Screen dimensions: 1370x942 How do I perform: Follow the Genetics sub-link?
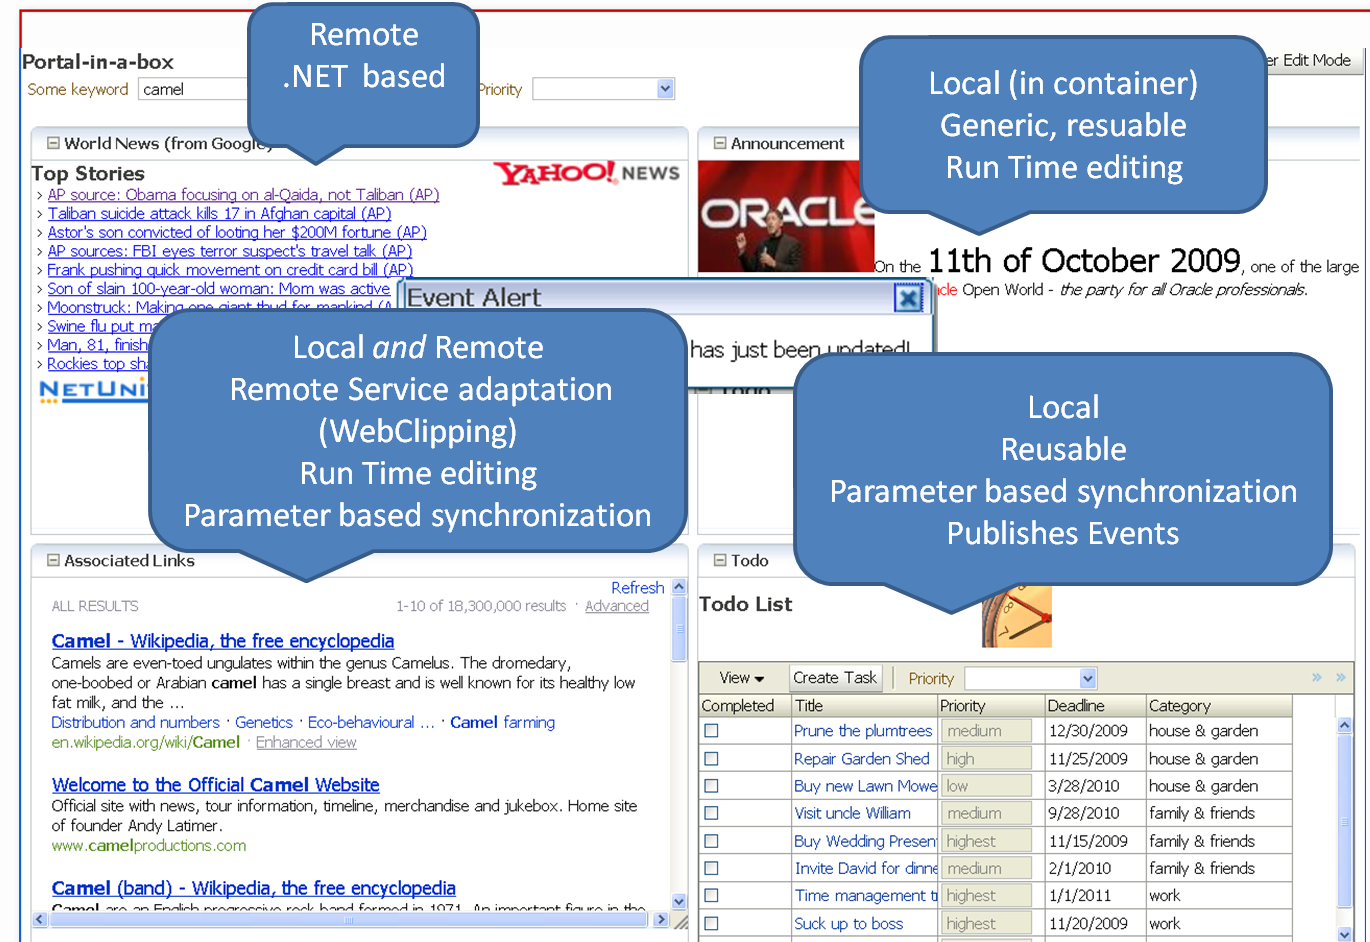point(264,722)
